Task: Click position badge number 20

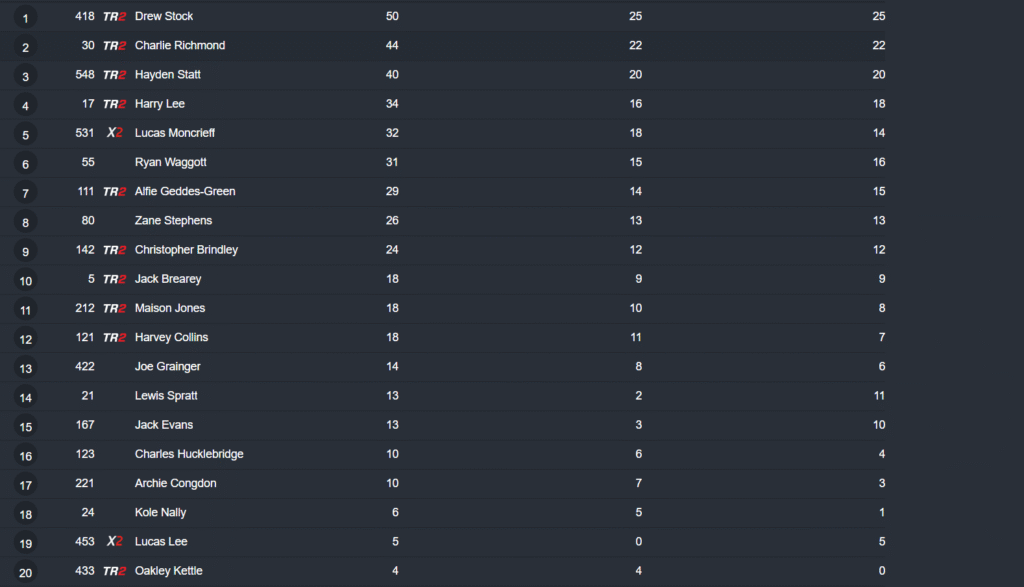Action: coord(25,573)
